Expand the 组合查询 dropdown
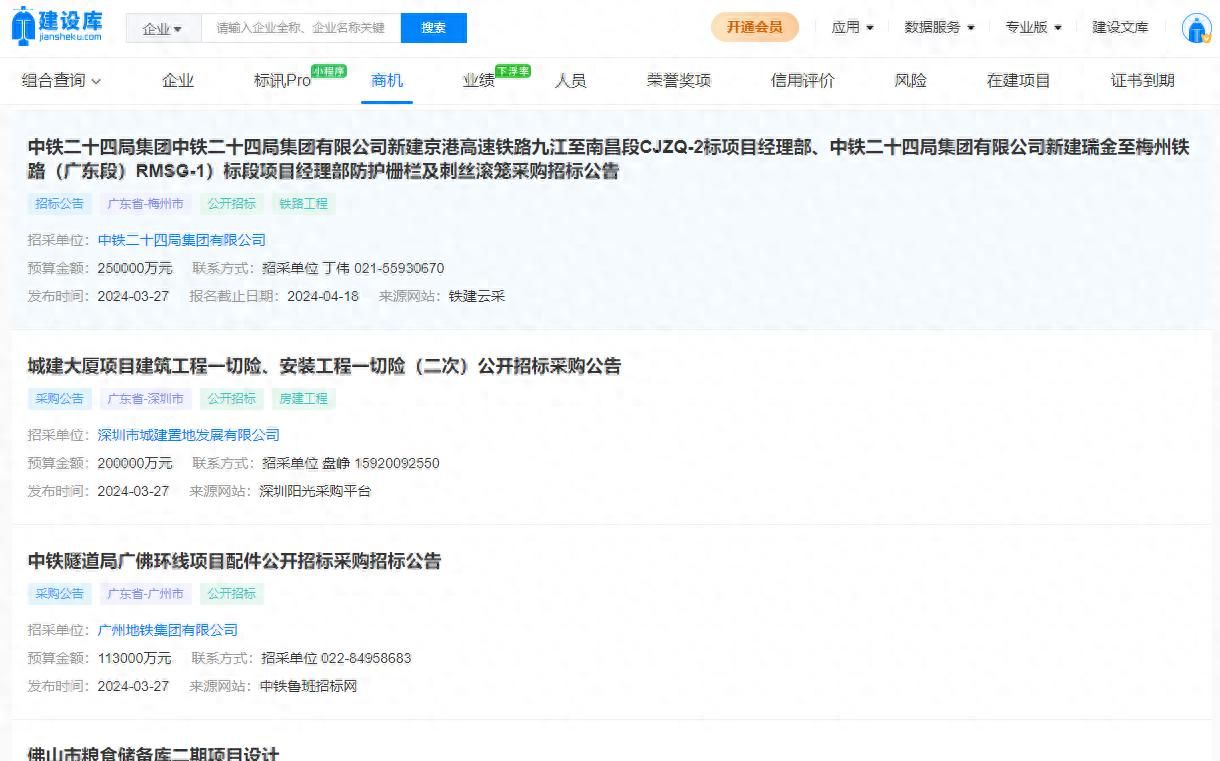The width and height of the screenshot is (1220, 761). 60,81
